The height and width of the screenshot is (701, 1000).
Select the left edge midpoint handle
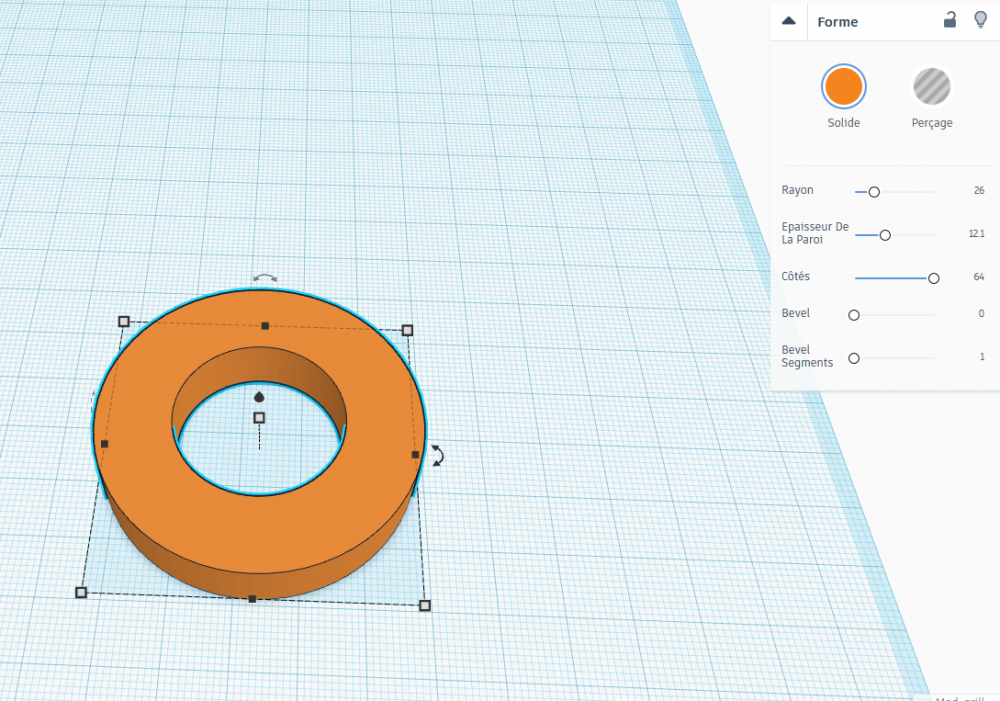pos(105,444)
